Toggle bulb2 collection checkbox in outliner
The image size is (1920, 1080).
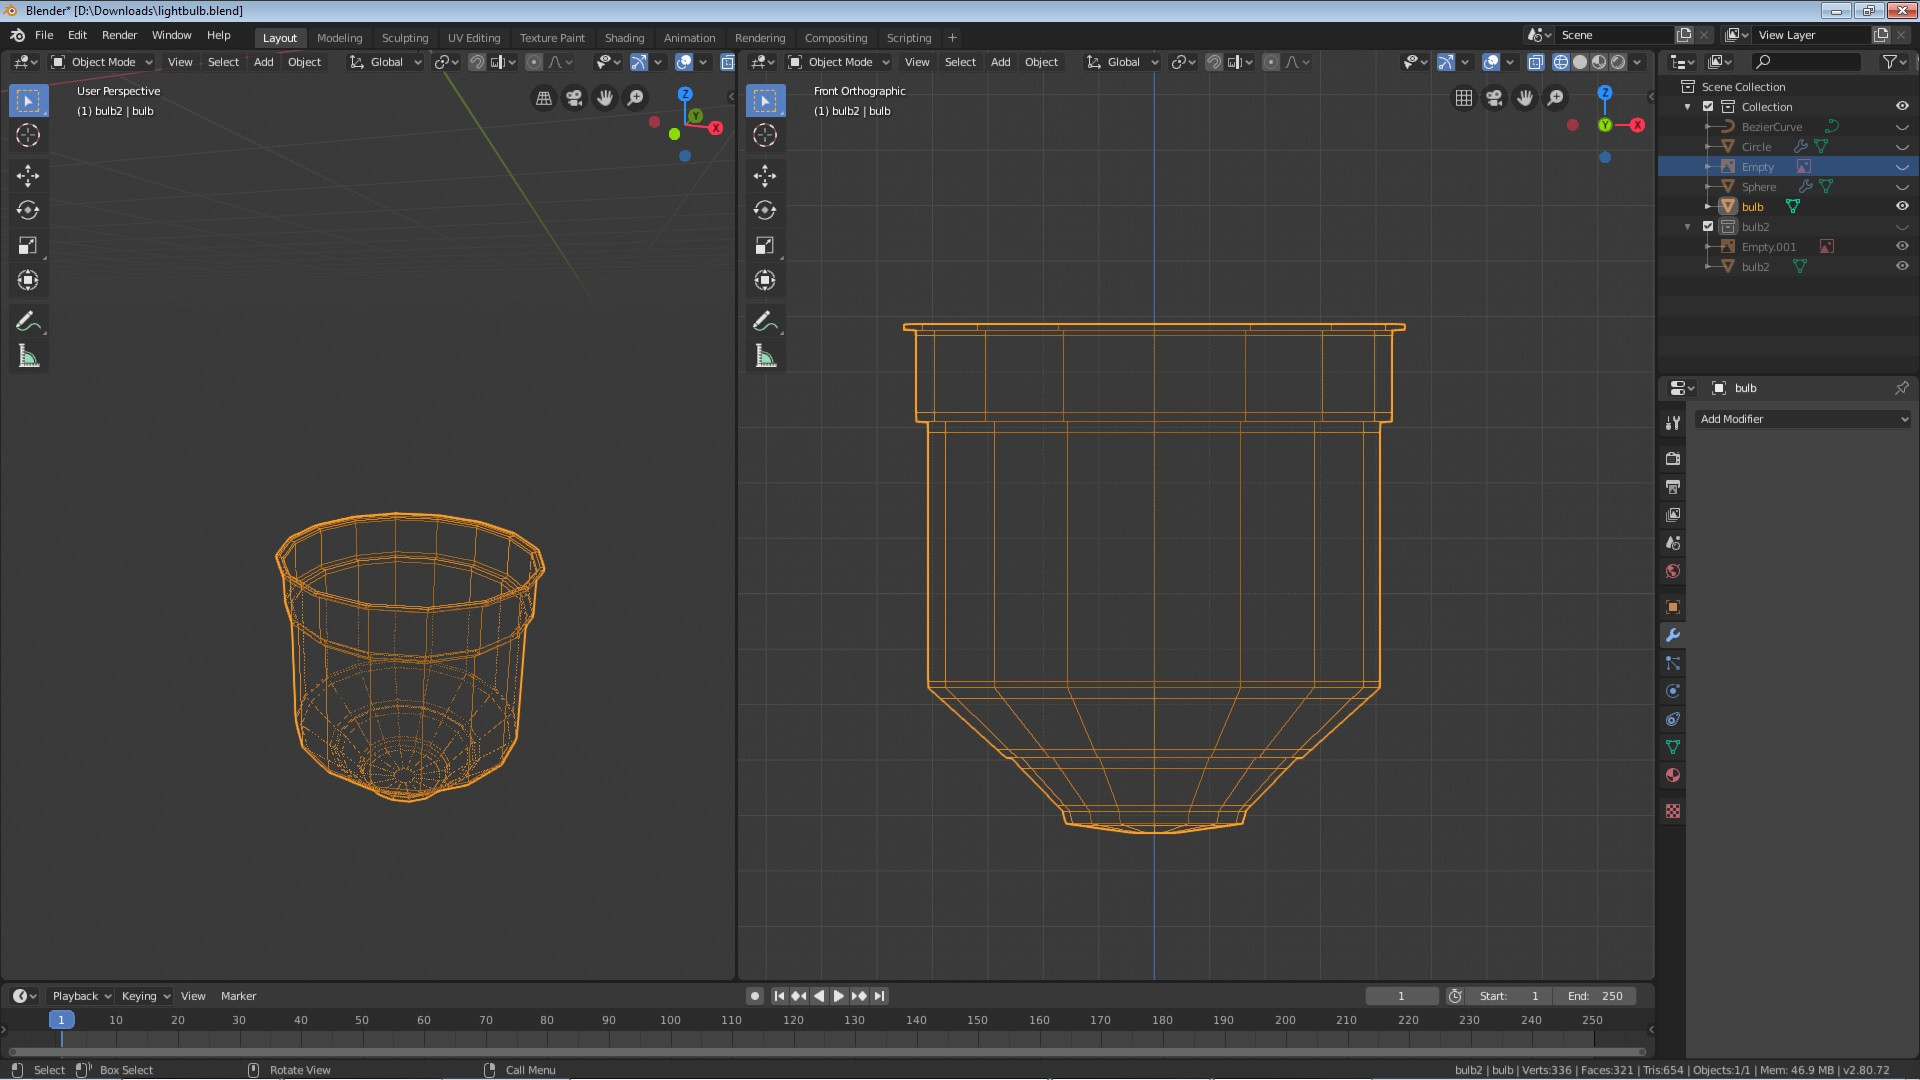pos(1708,227)
